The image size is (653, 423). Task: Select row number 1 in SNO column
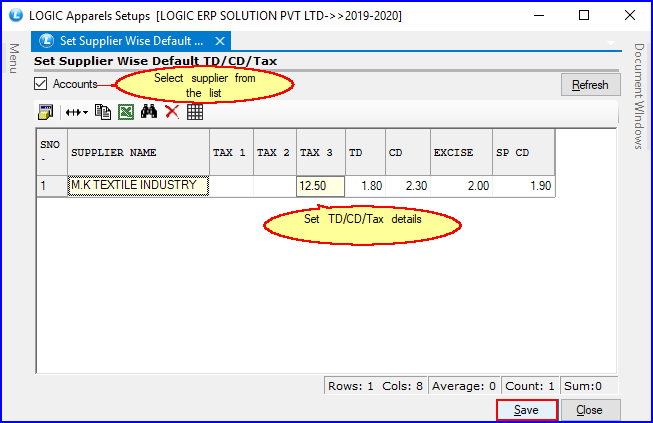click(52, 186)
